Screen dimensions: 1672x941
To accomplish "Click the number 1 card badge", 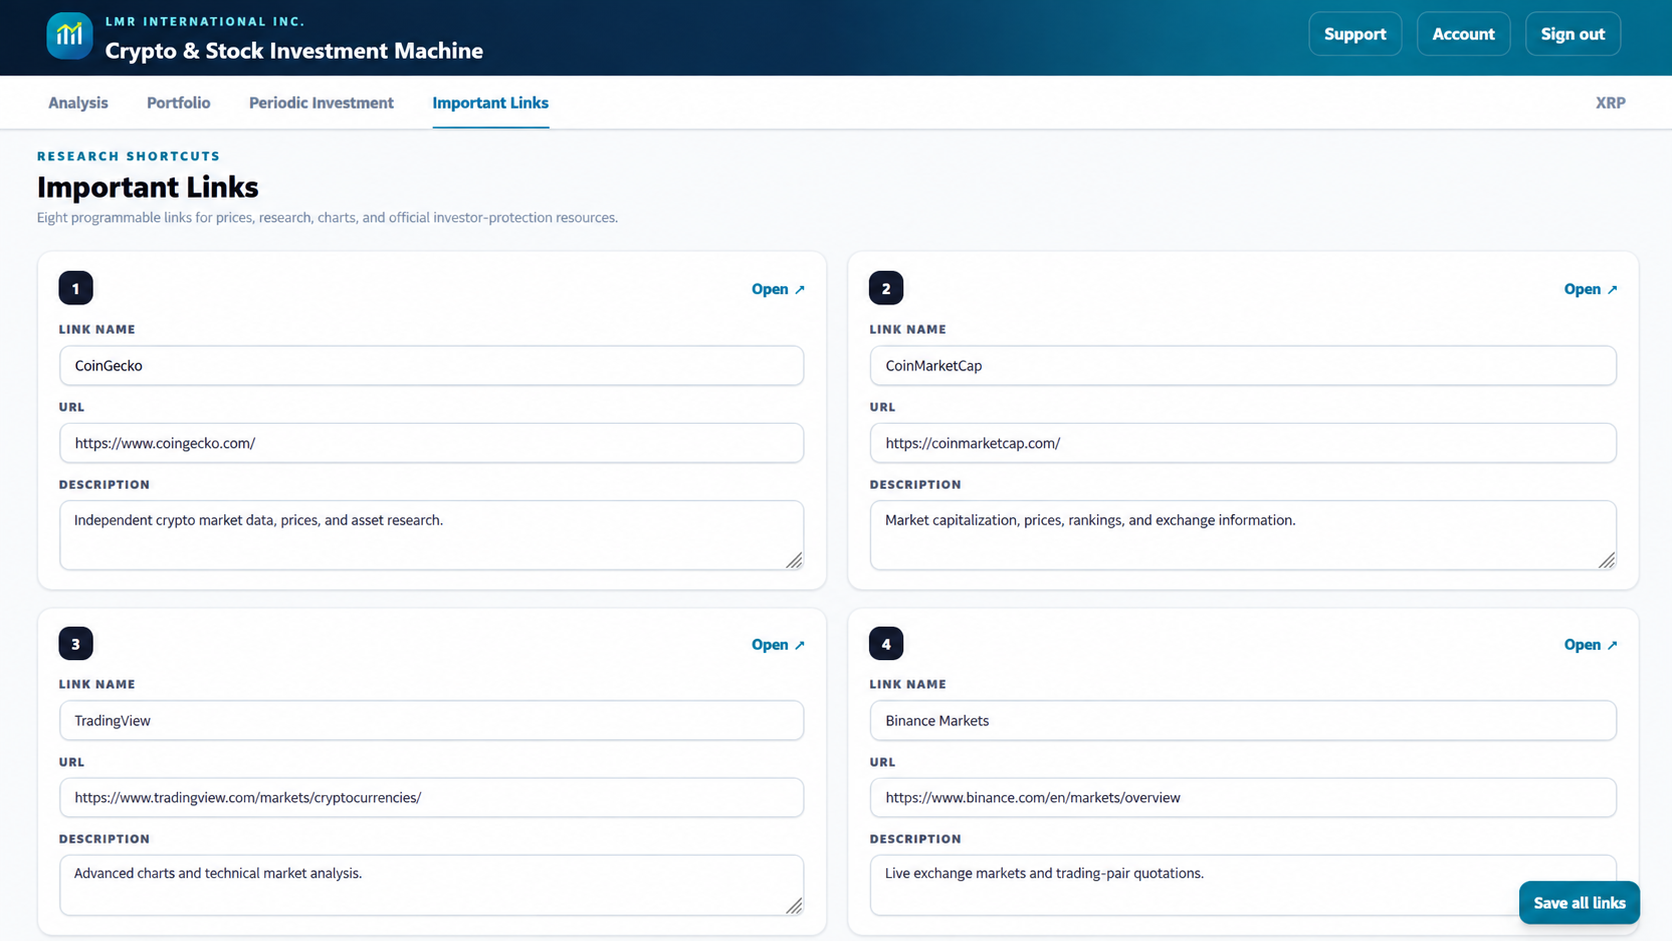I will pos(76,288).
